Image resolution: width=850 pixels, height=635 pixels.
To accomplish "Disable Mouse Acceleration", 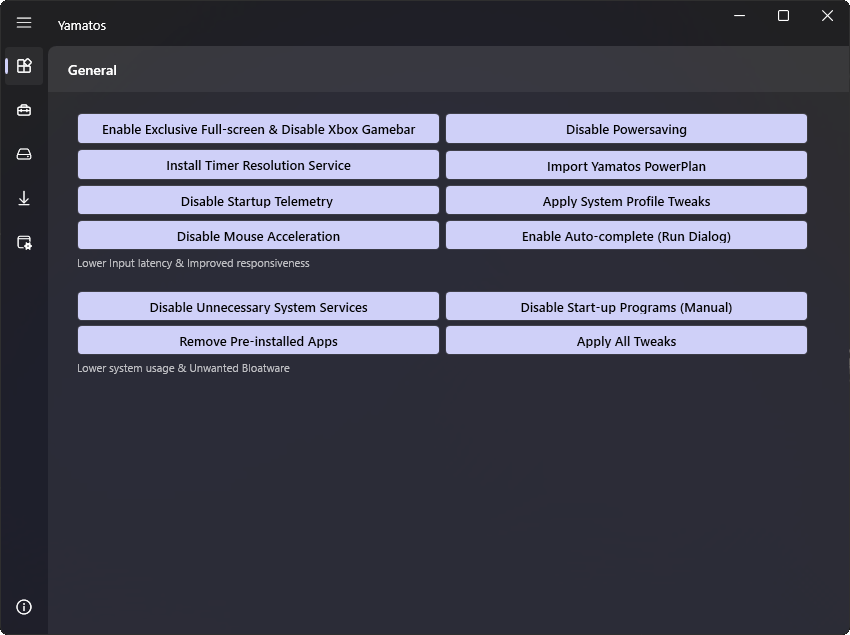I will 258,236.
